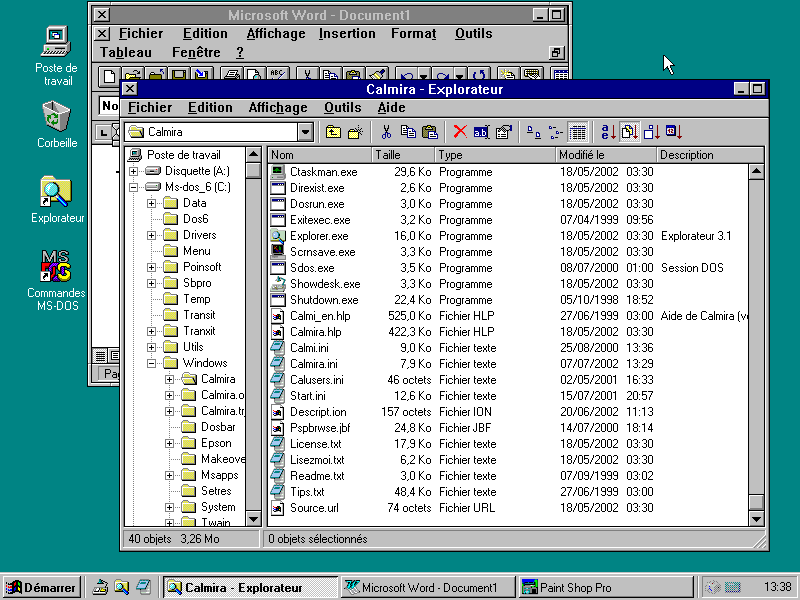This screenshot has height=600, width=800.
Task: Cut selection with Explorateur scissors icon
Action: click(x=386, y=132)
